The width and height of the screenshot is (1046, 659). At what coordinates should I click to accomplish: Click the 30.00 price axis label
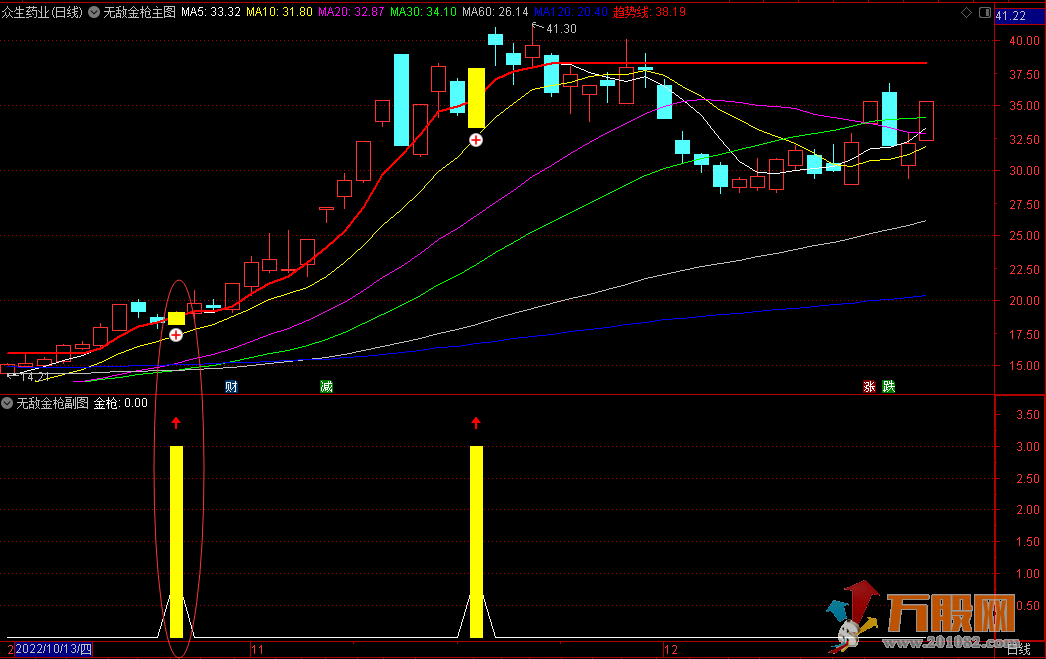pos(1024,171)
